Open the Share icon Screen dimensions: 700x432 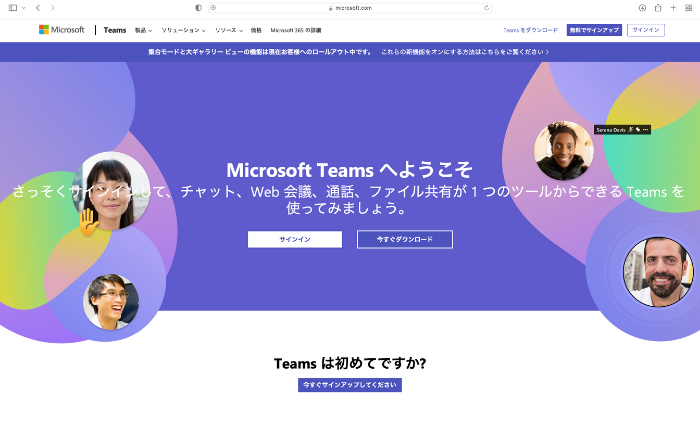tap(658, 8)
